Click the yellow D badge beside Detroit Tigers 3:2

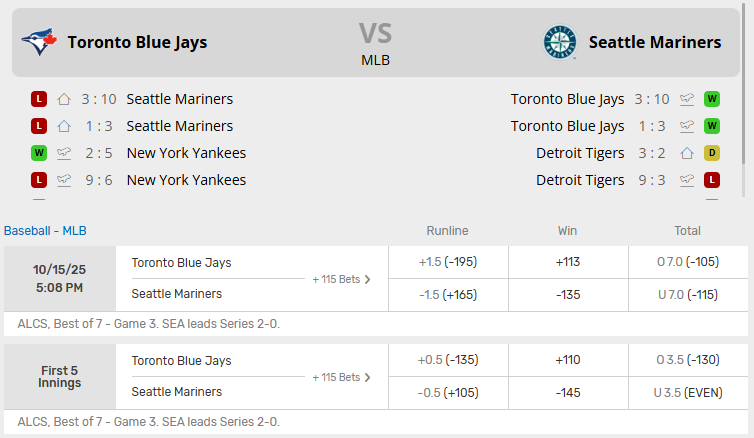(712, 153)
